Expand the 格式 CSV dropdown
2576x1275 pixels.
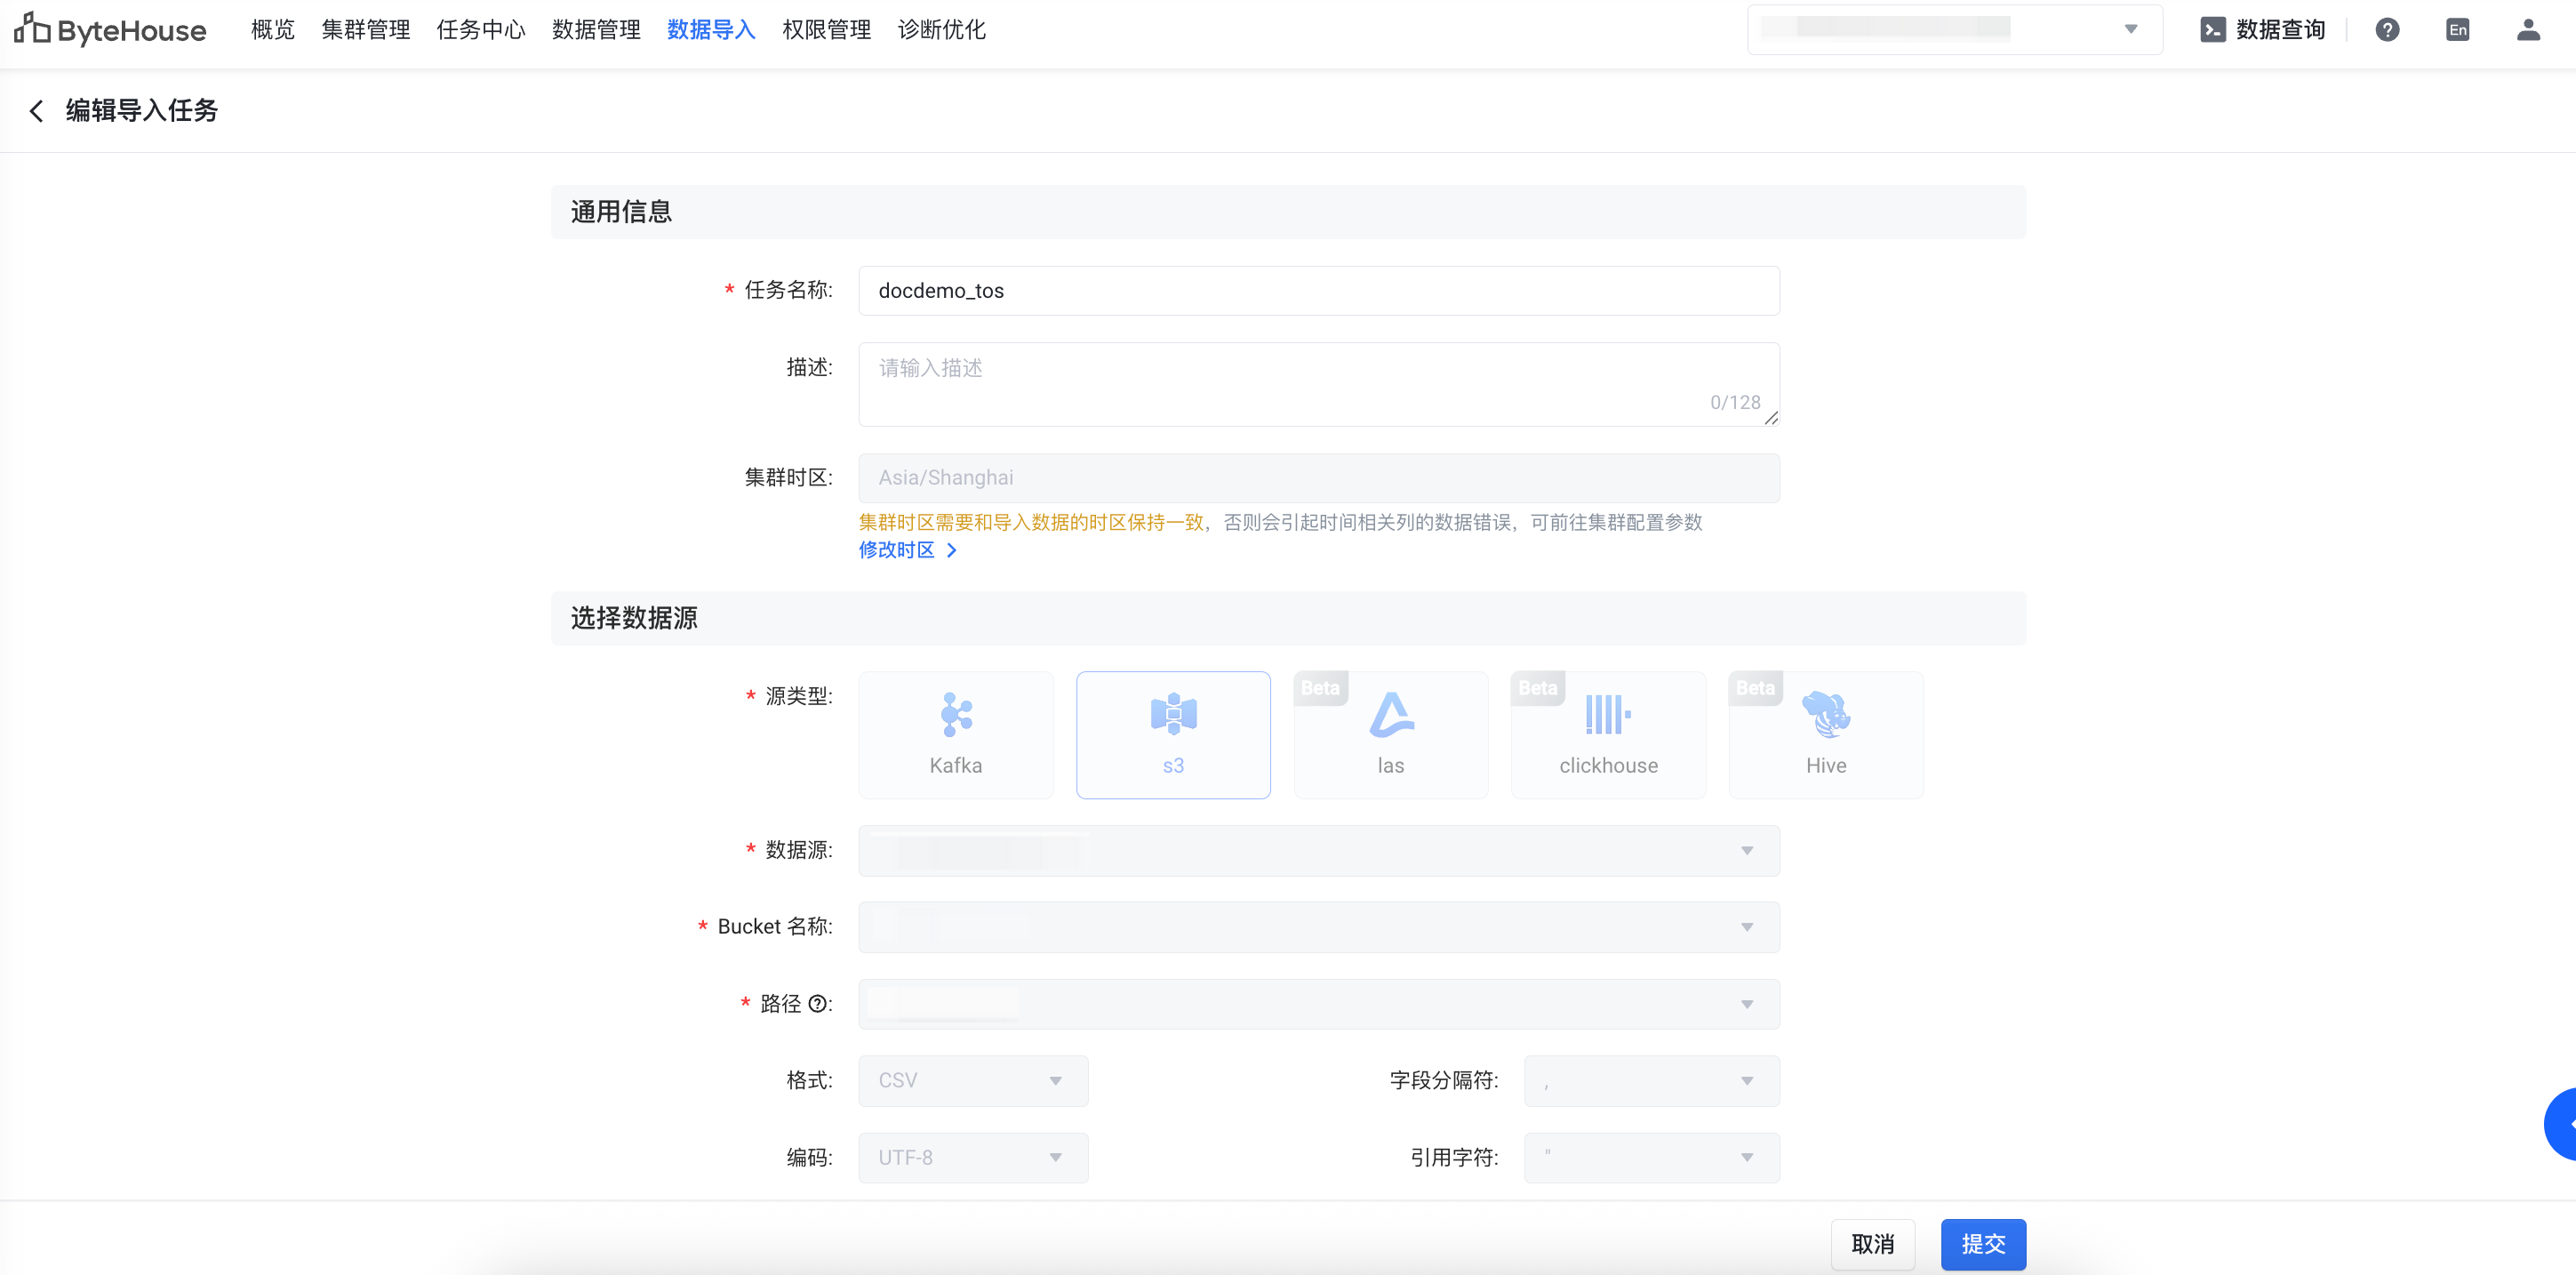[x=972, y=1080]
